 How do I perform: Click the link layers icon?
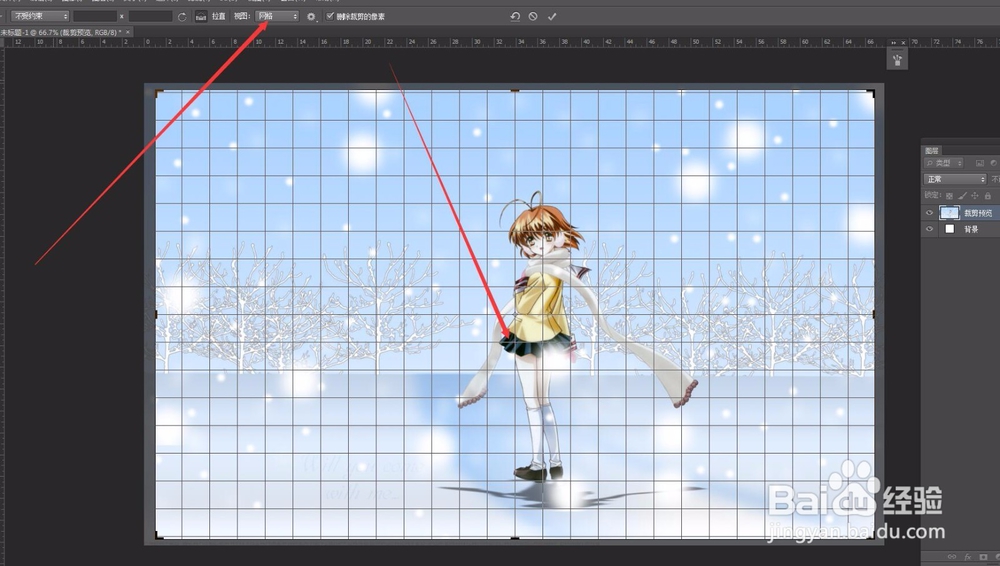pos(952,557)
